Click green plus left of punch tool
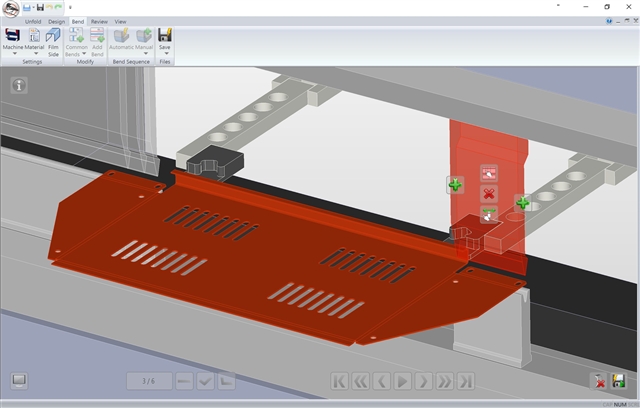640x408 pixels. coord(455,185)
